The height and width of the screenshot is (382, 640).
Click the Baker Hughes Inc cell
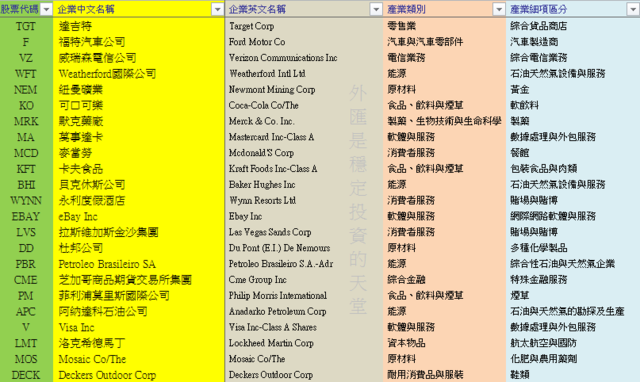(x=304, y=185)
